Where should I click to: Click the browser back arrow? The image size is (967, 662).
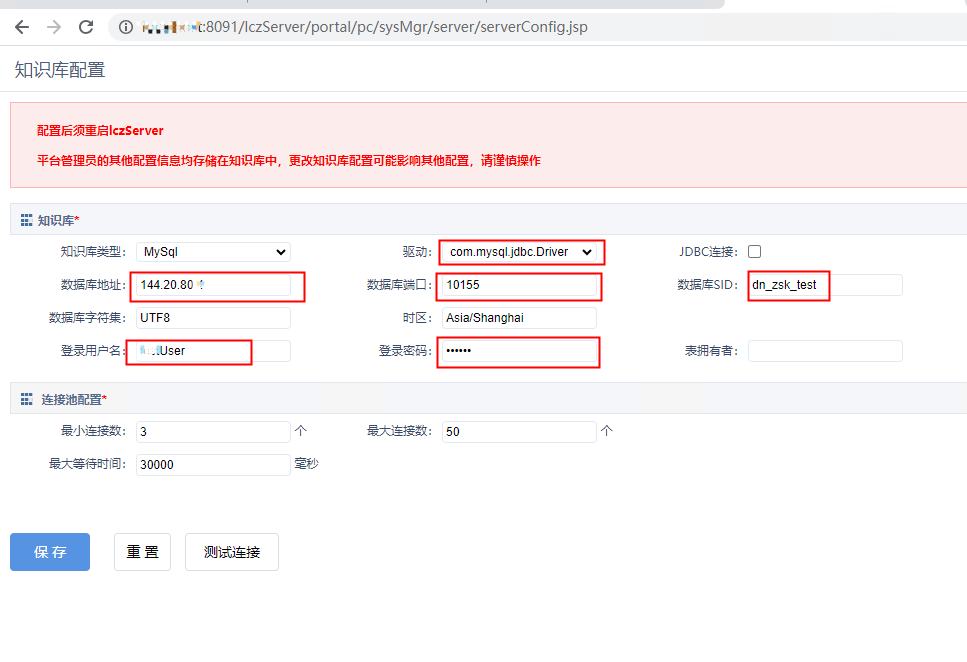[22, 27]
